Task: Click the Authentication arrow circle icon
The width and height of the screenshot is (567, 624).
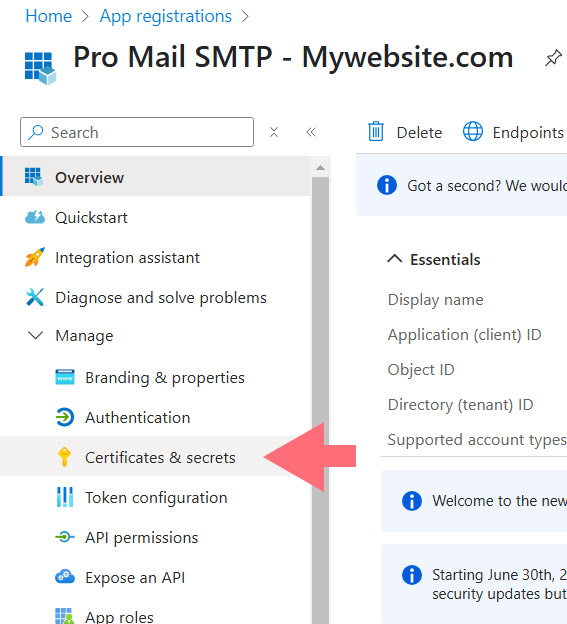Action: (x=65, y=417)
